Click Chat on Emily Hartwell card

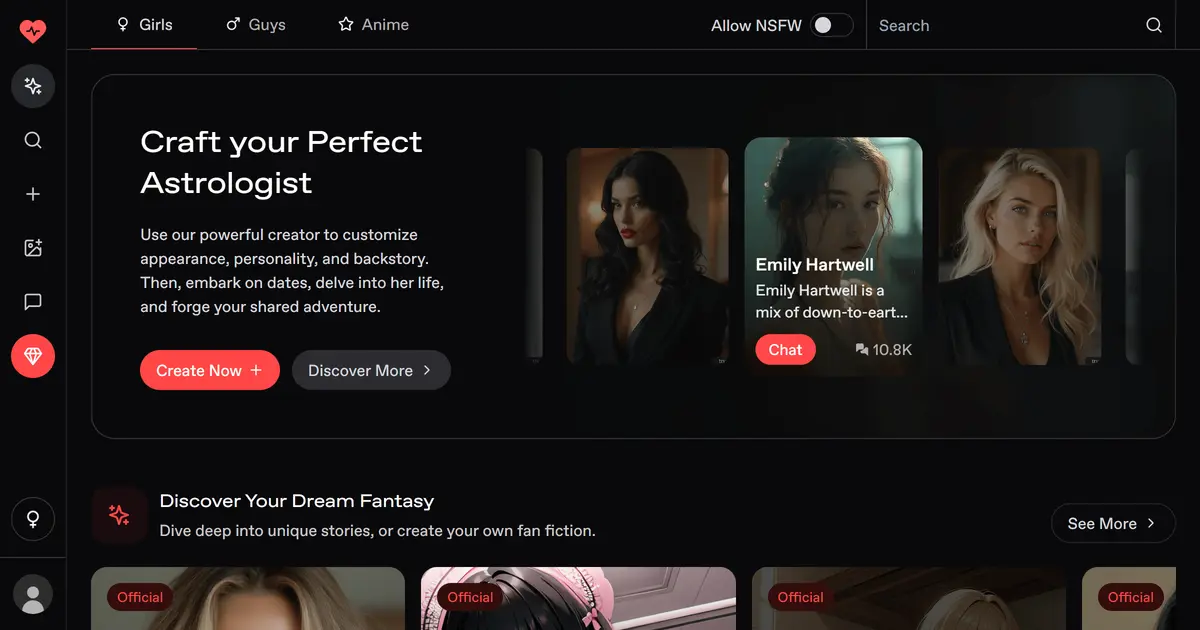(x=785, y=350)
